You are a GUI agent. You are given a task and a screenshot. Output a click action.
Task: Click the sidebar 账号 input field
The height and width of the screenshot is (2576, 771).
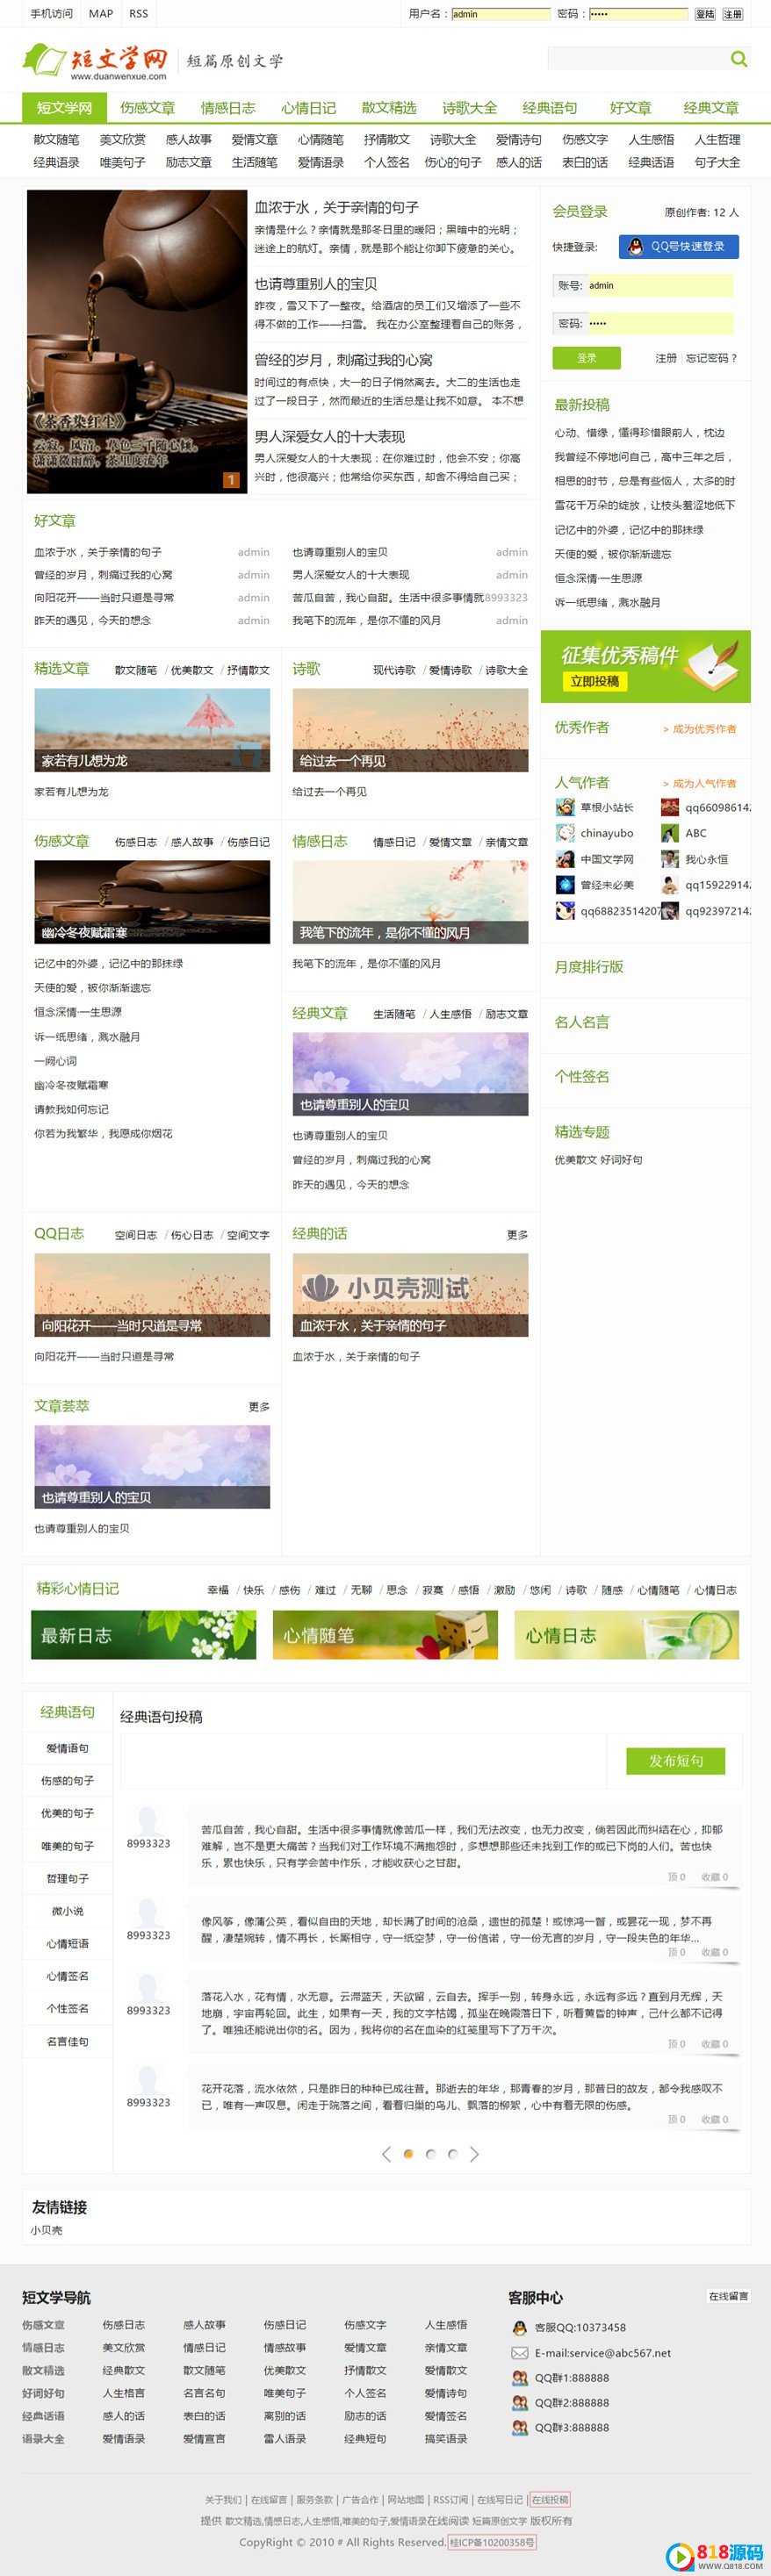(x=659, y=286)
